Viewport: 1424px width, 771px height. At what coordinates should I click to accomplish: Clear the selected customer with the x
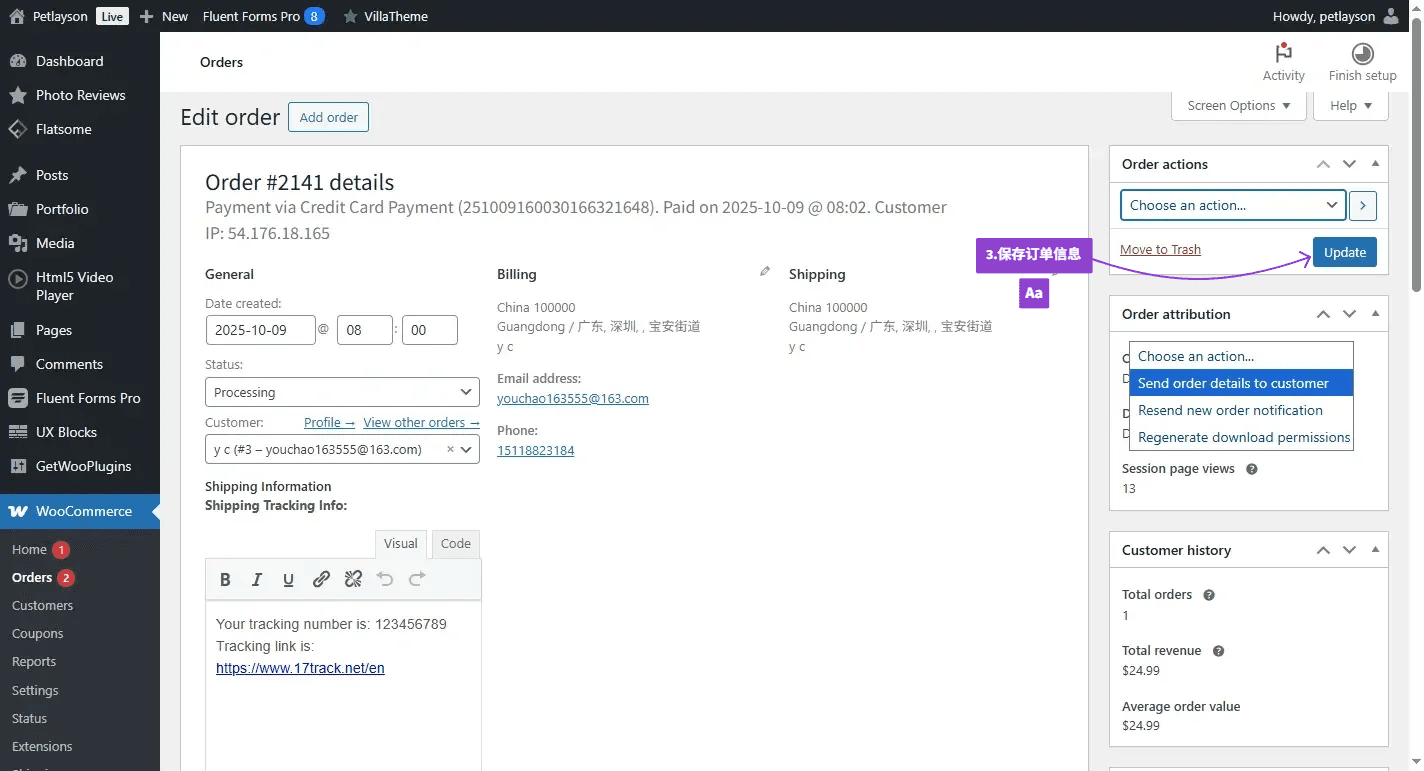[450, 450]
